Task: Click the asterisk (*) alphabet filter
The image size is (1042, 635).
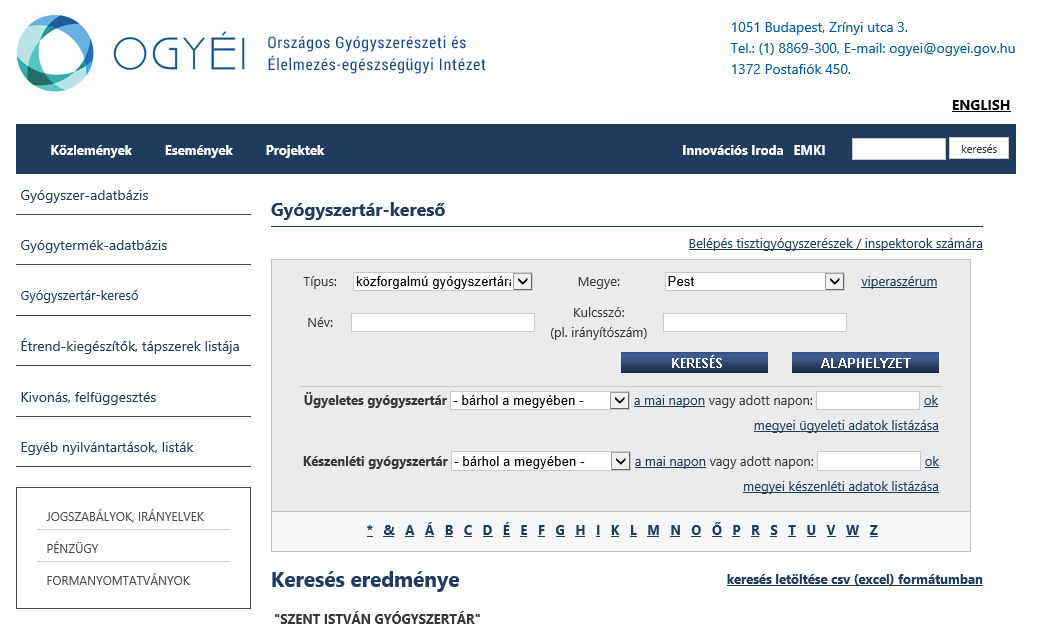Action: tap(370, 530)
